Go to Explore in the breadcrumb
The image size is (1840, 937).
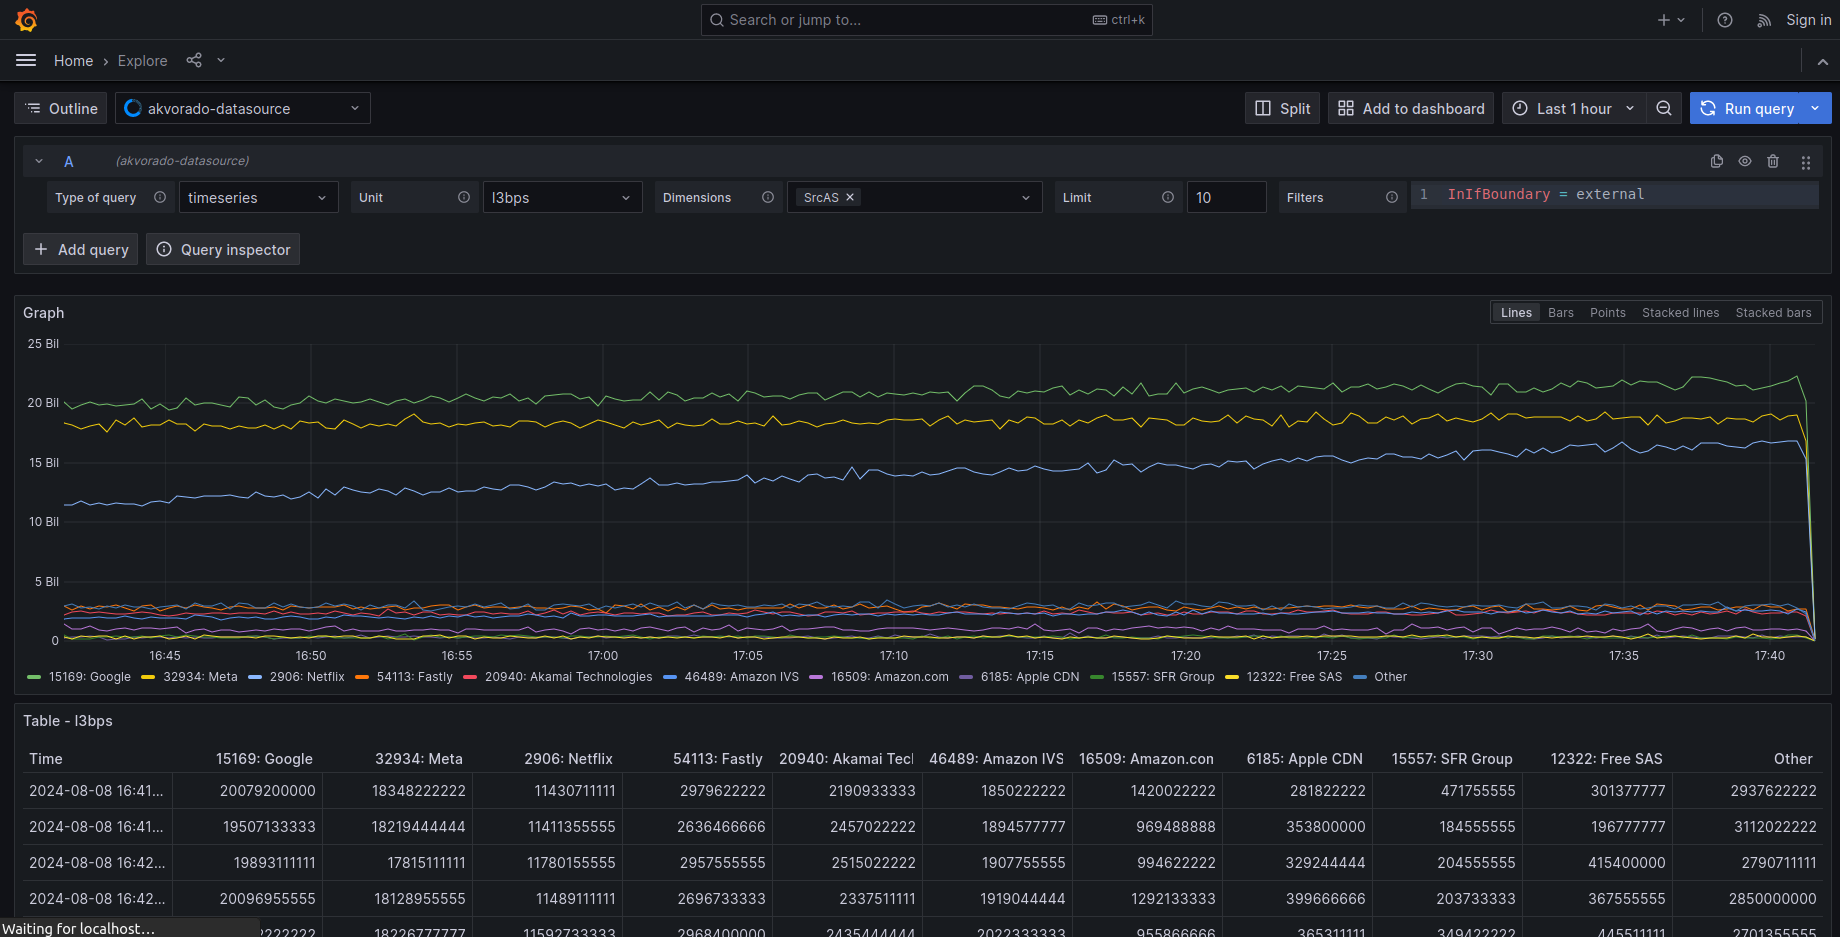click(x=142, y=60)
